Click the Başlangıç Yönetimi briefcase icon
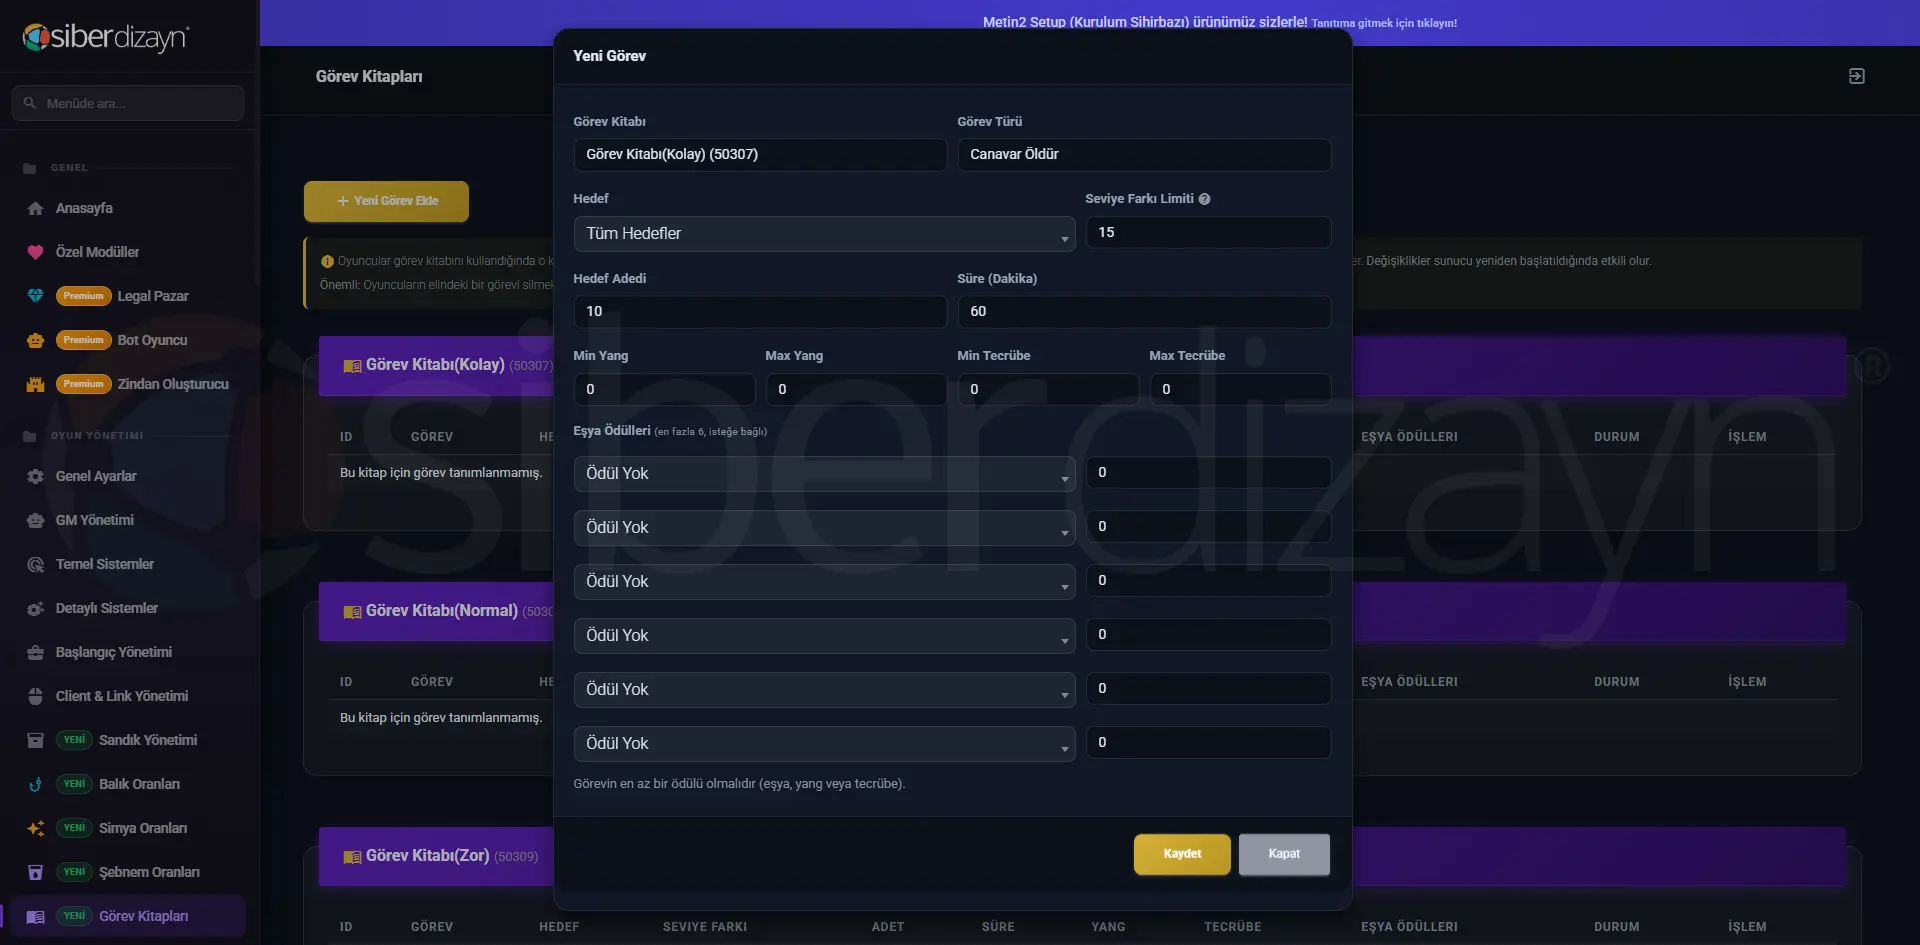 click(36, 652)
